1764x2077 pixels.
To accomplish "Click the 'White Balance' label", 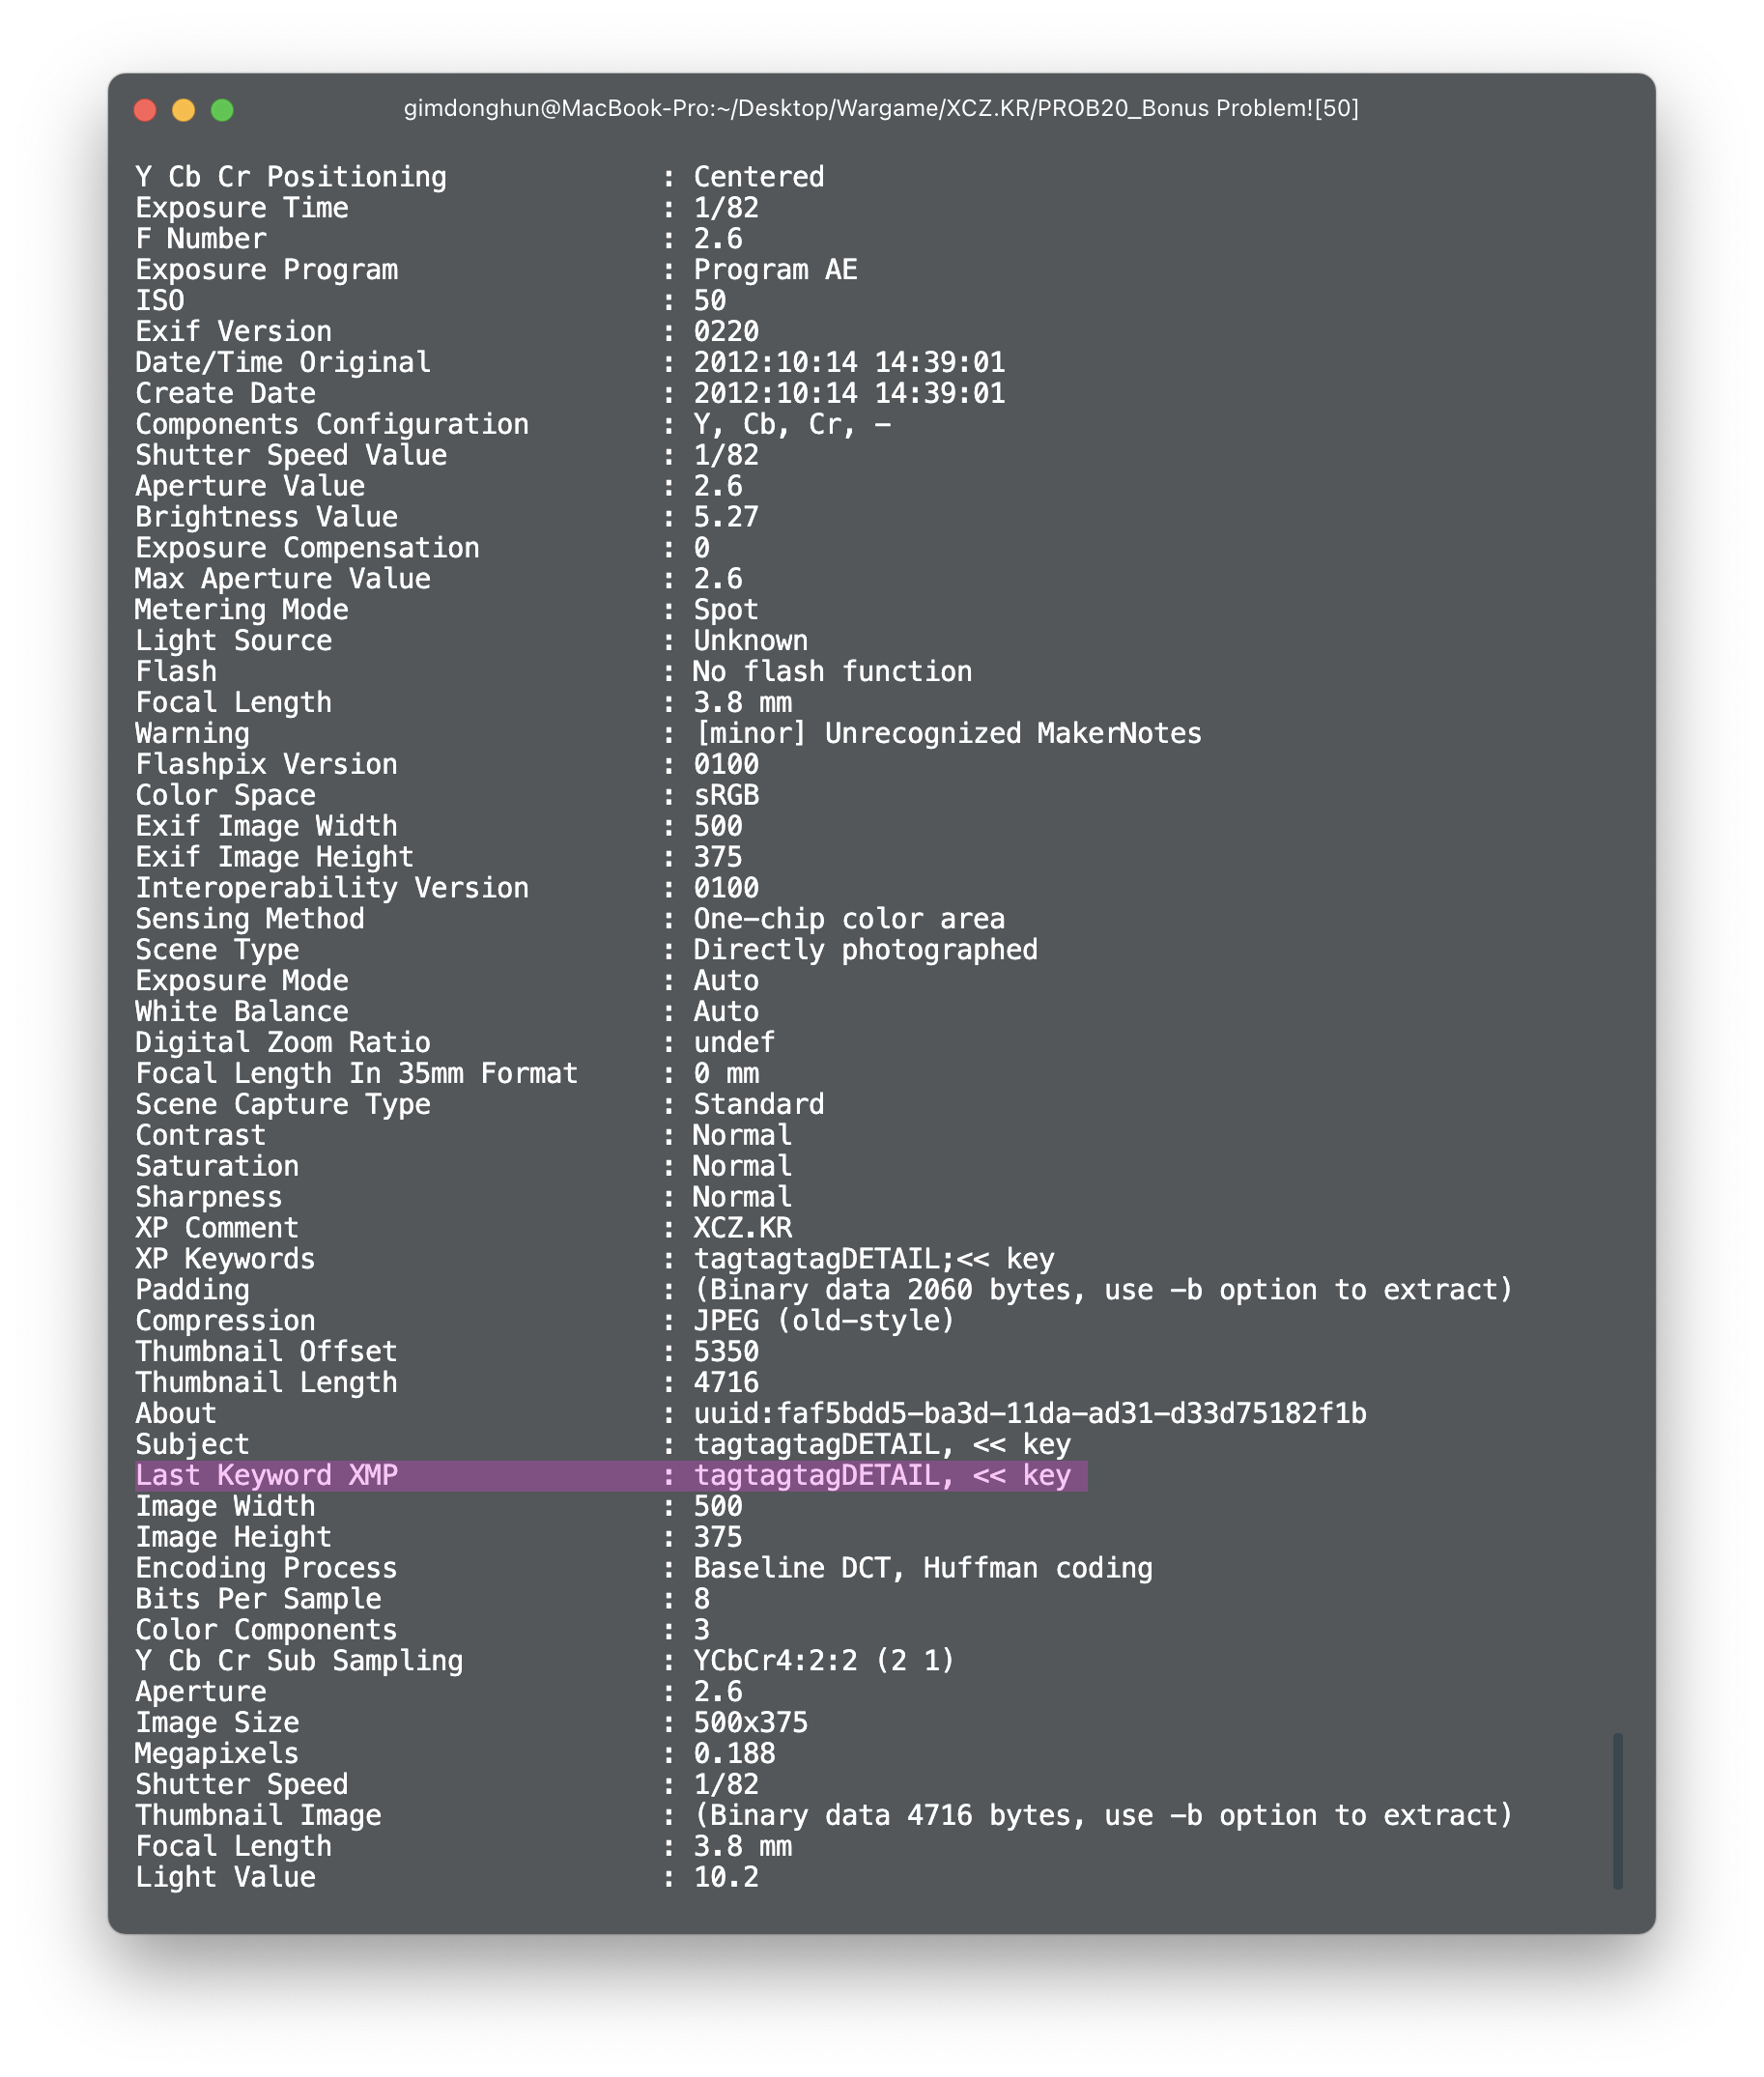I will point(242,1012).
